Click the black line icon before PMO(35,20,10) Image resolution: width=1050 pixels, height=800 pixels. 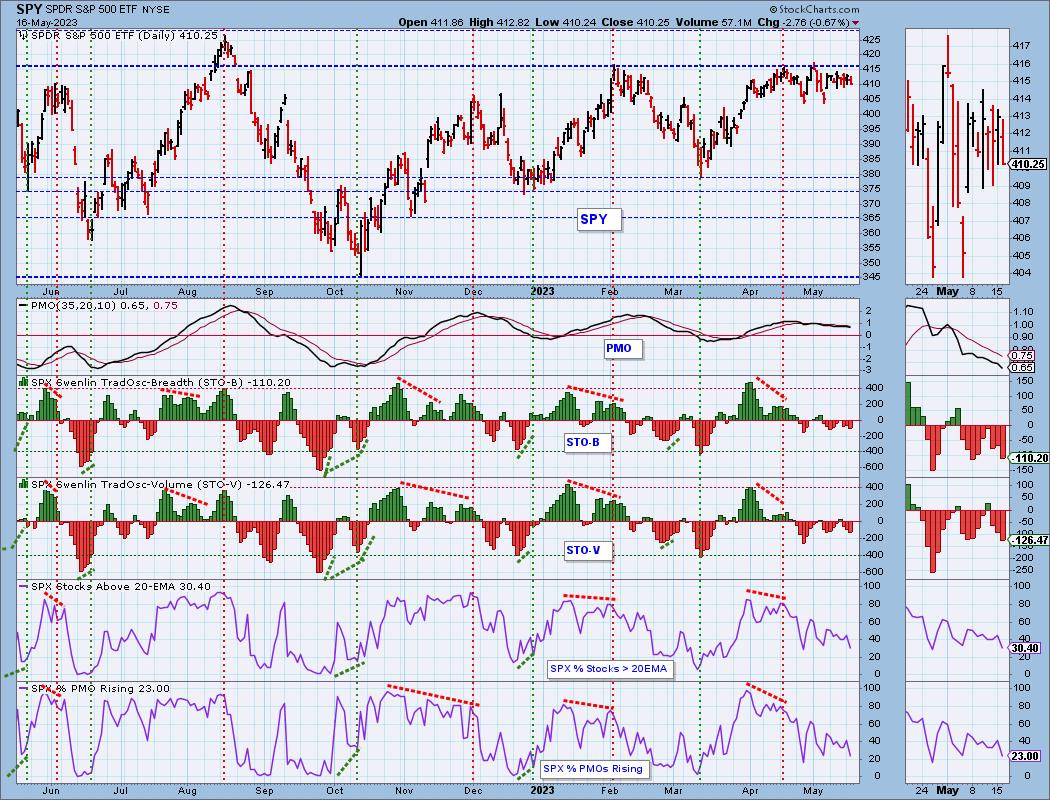[24, 305]
